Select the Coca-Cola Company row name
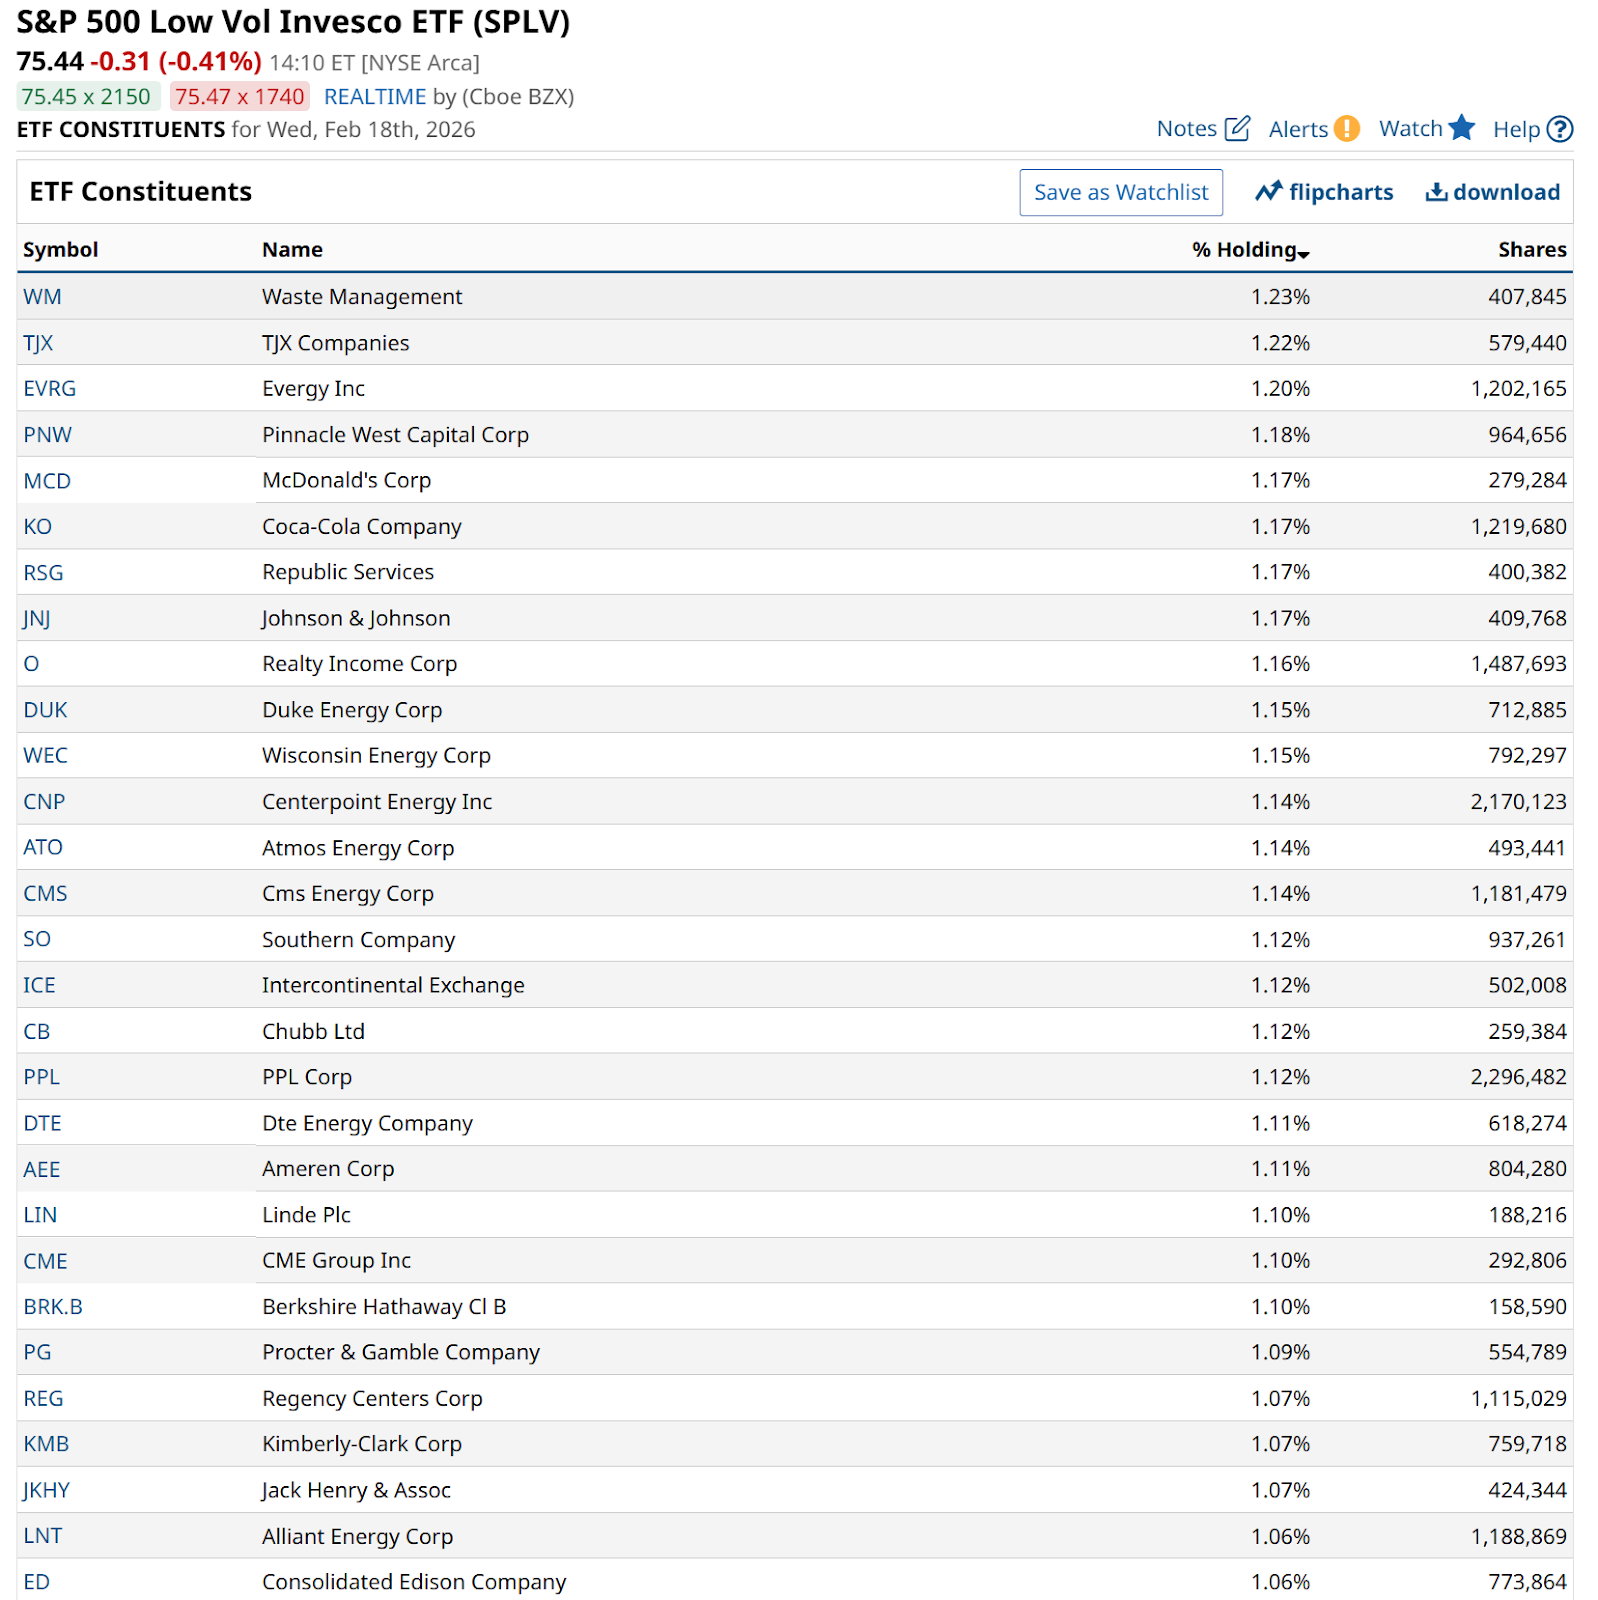The height and width of the screenshot is (1600, 1598). click(362, 527)
